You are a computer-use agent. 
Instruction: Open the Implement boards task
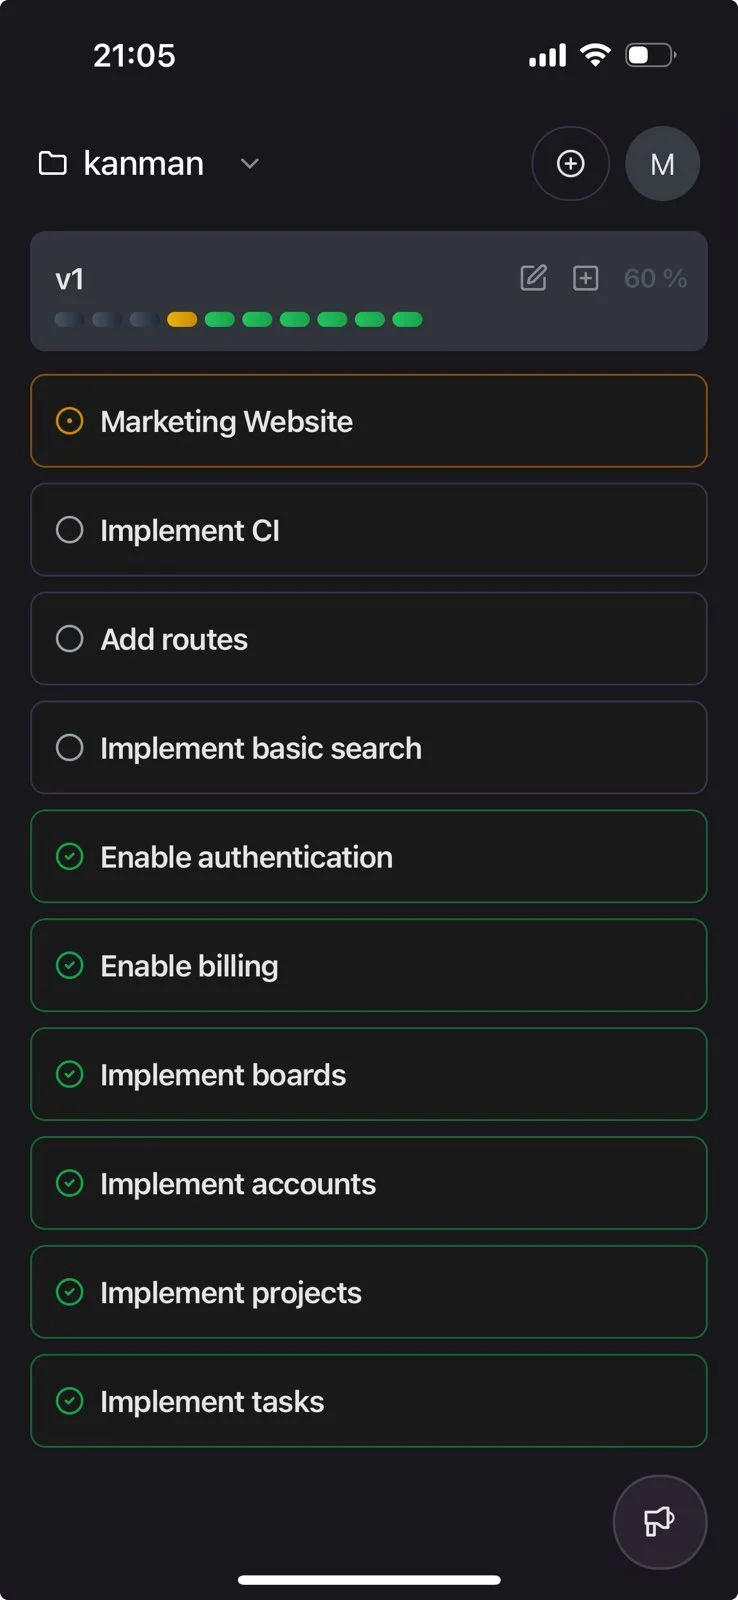tap(369, 1074)
